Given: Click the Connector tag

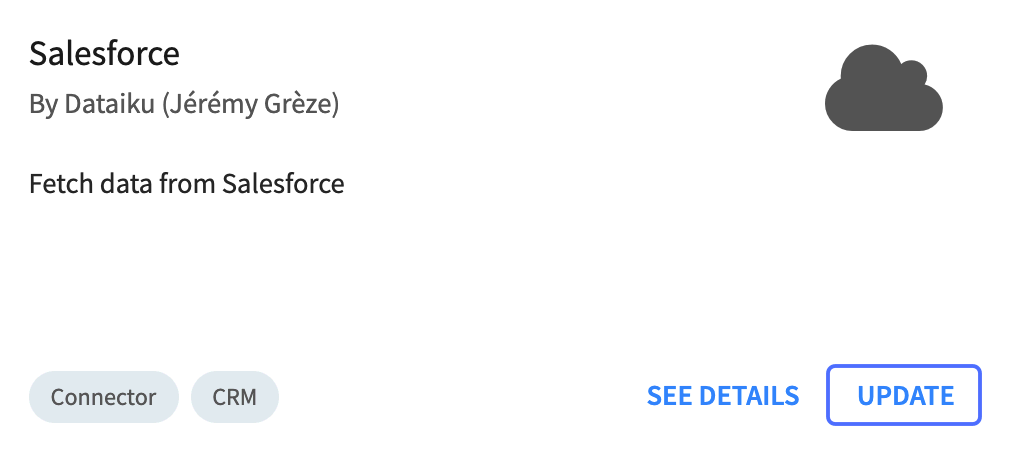Looking at the screenshot, I should pyautogui.click(x=104, y=397).
